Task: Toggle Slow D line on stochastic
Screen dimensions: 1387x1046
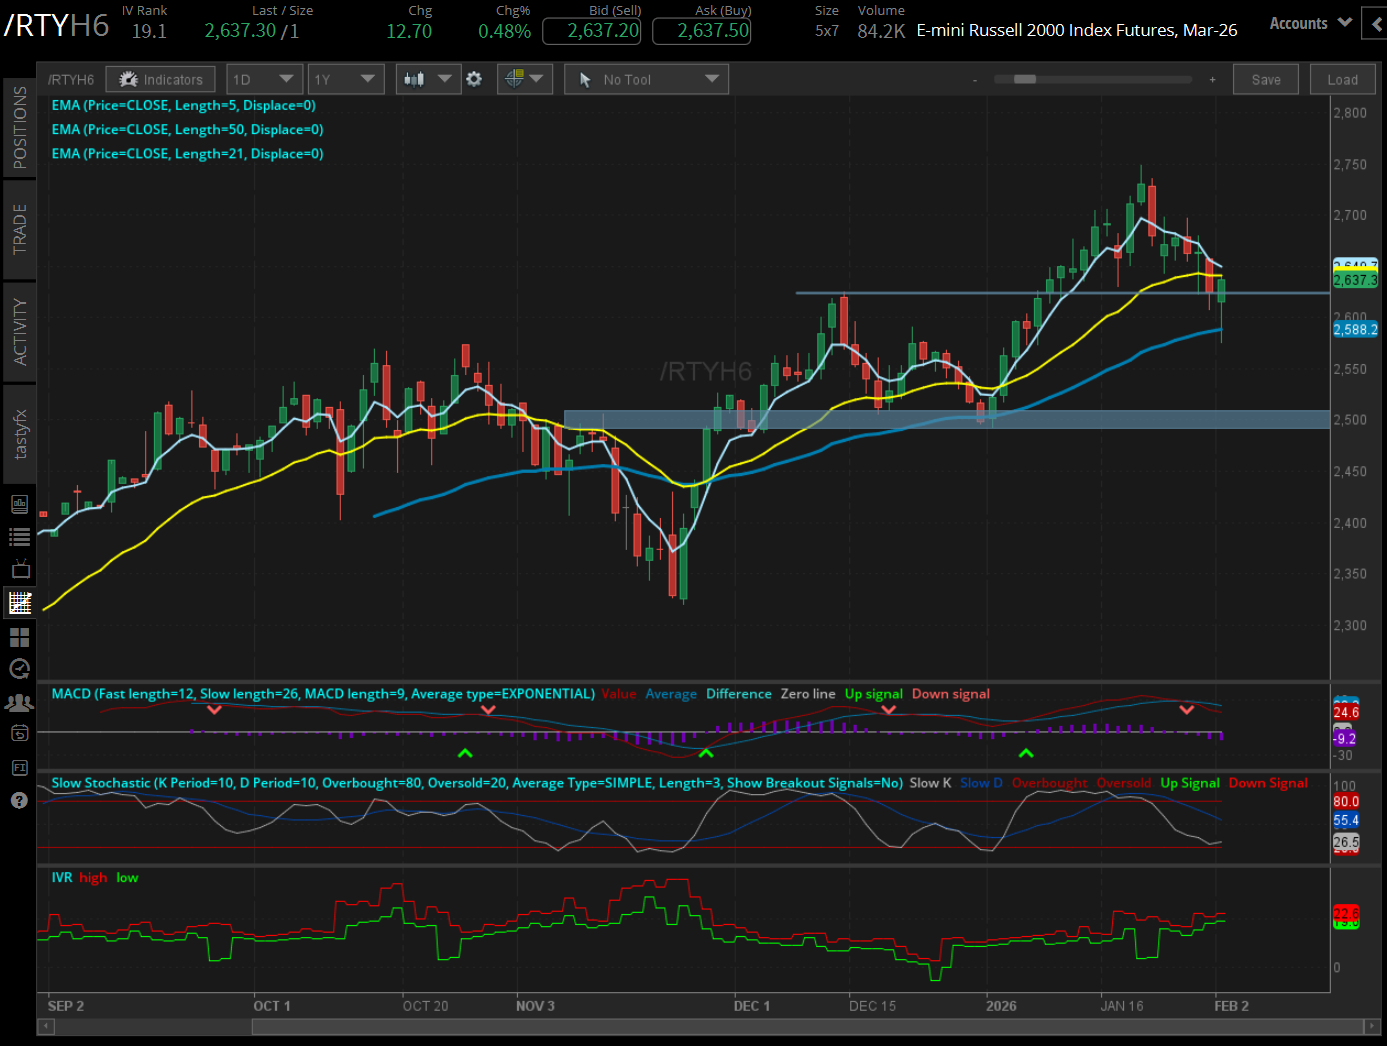Action: coord(980,783)
